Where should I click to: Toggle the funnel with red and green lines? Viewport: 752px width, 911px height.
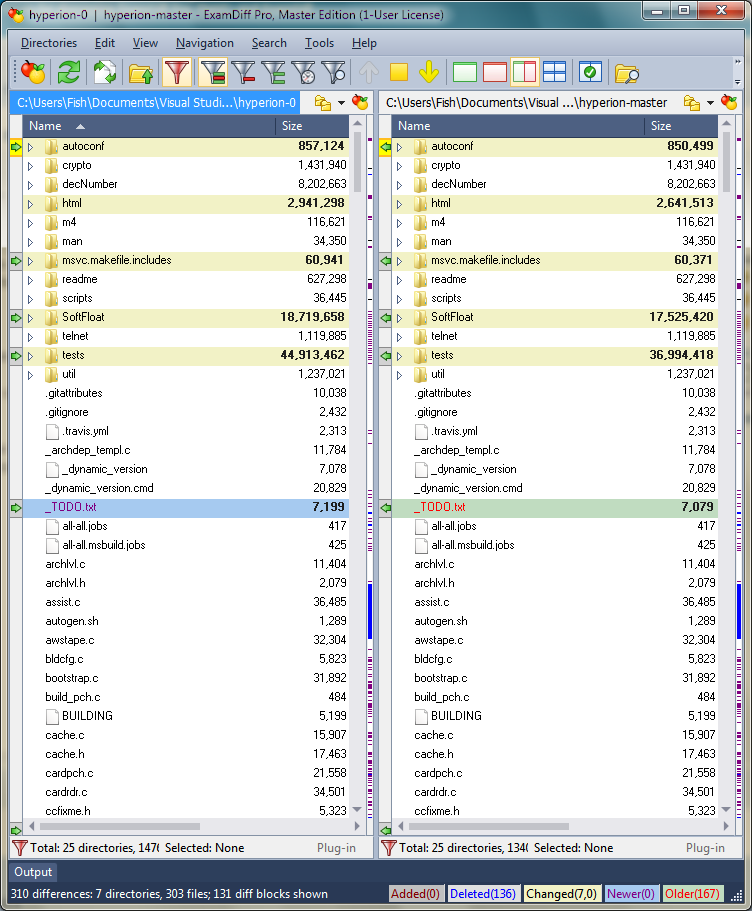click(213, 73)
